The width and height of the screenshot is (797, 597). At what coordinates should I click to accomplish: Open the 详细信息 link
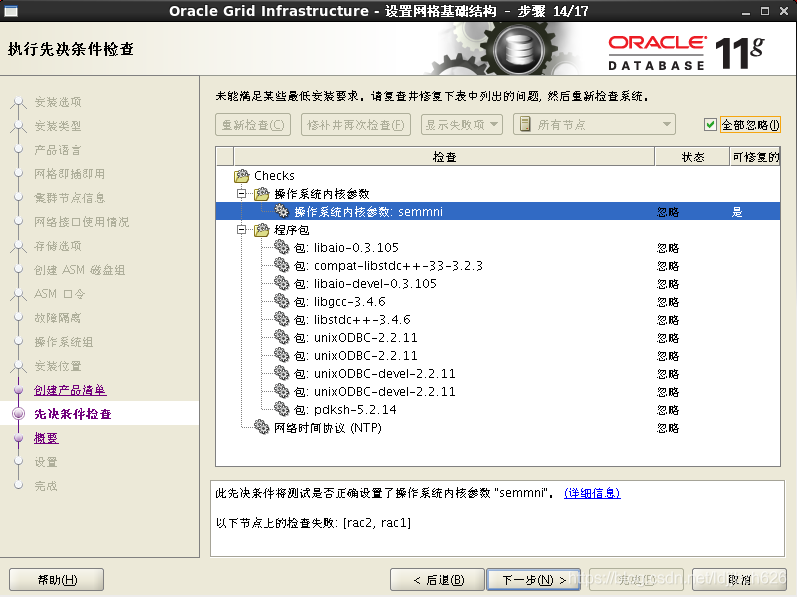(592, 493)
